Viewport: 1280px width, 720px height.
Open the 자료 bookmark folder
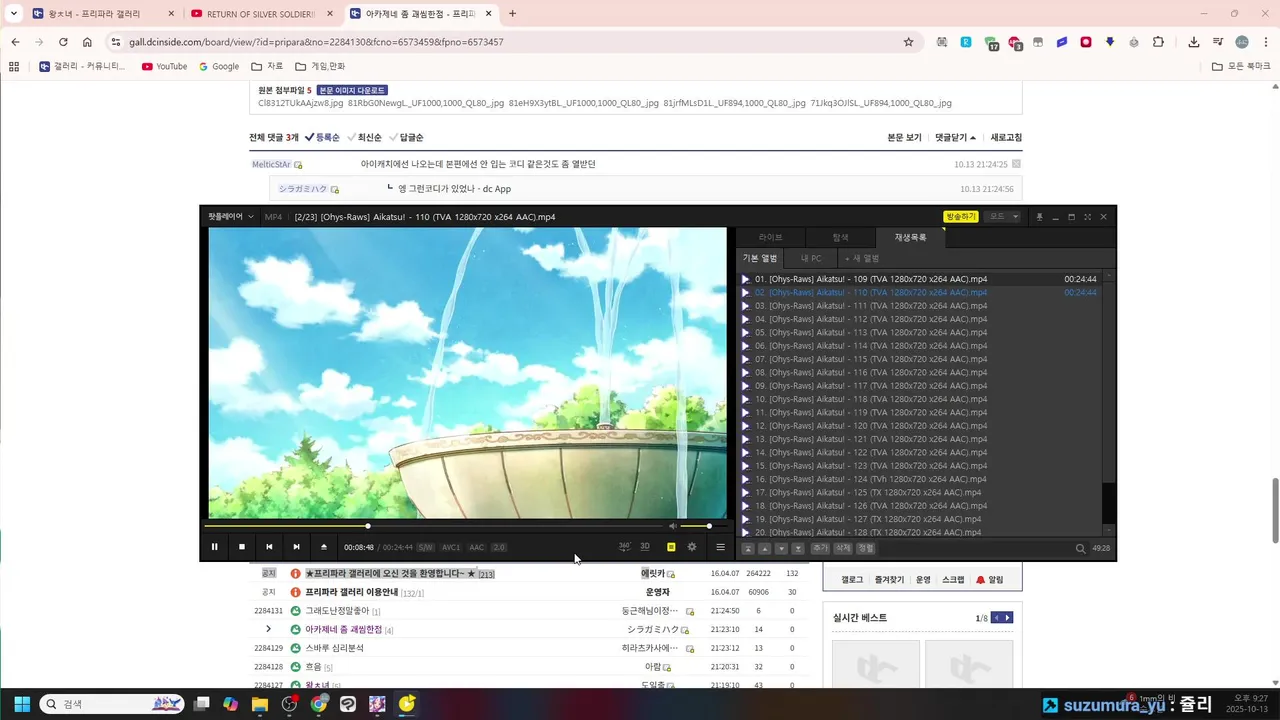267,66
